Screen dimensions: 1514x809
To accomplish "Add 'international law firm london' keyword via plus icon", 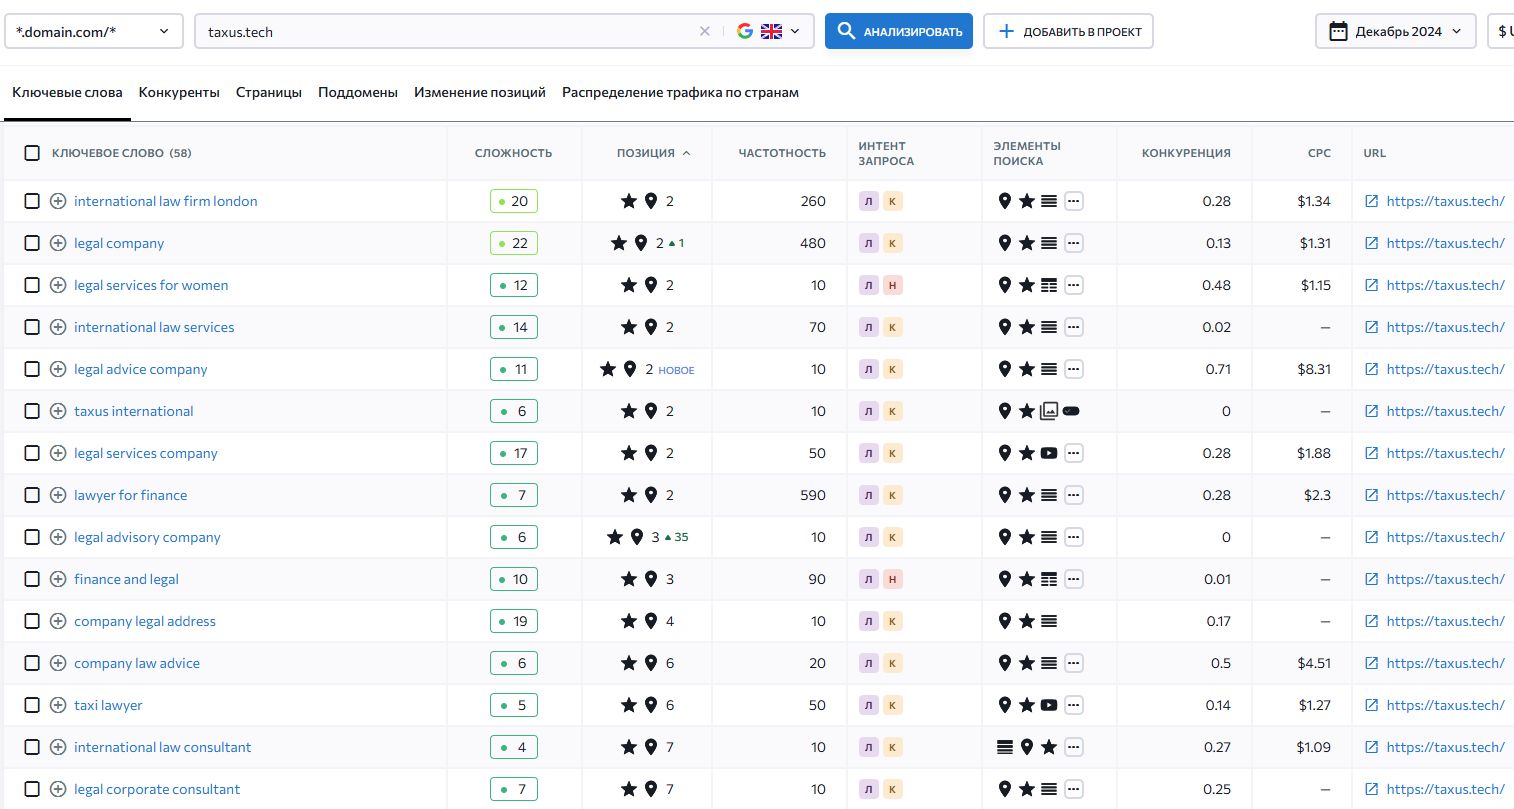I will pos(58,201).
